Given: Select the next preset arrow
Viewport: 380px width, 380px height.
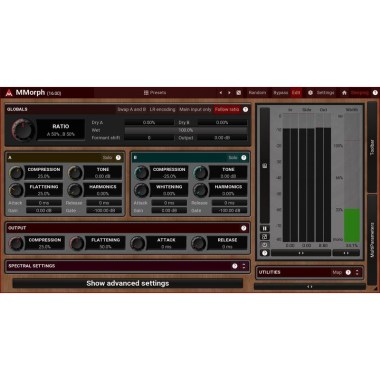Looking at the screenshot, I should [x=229, y=93].
